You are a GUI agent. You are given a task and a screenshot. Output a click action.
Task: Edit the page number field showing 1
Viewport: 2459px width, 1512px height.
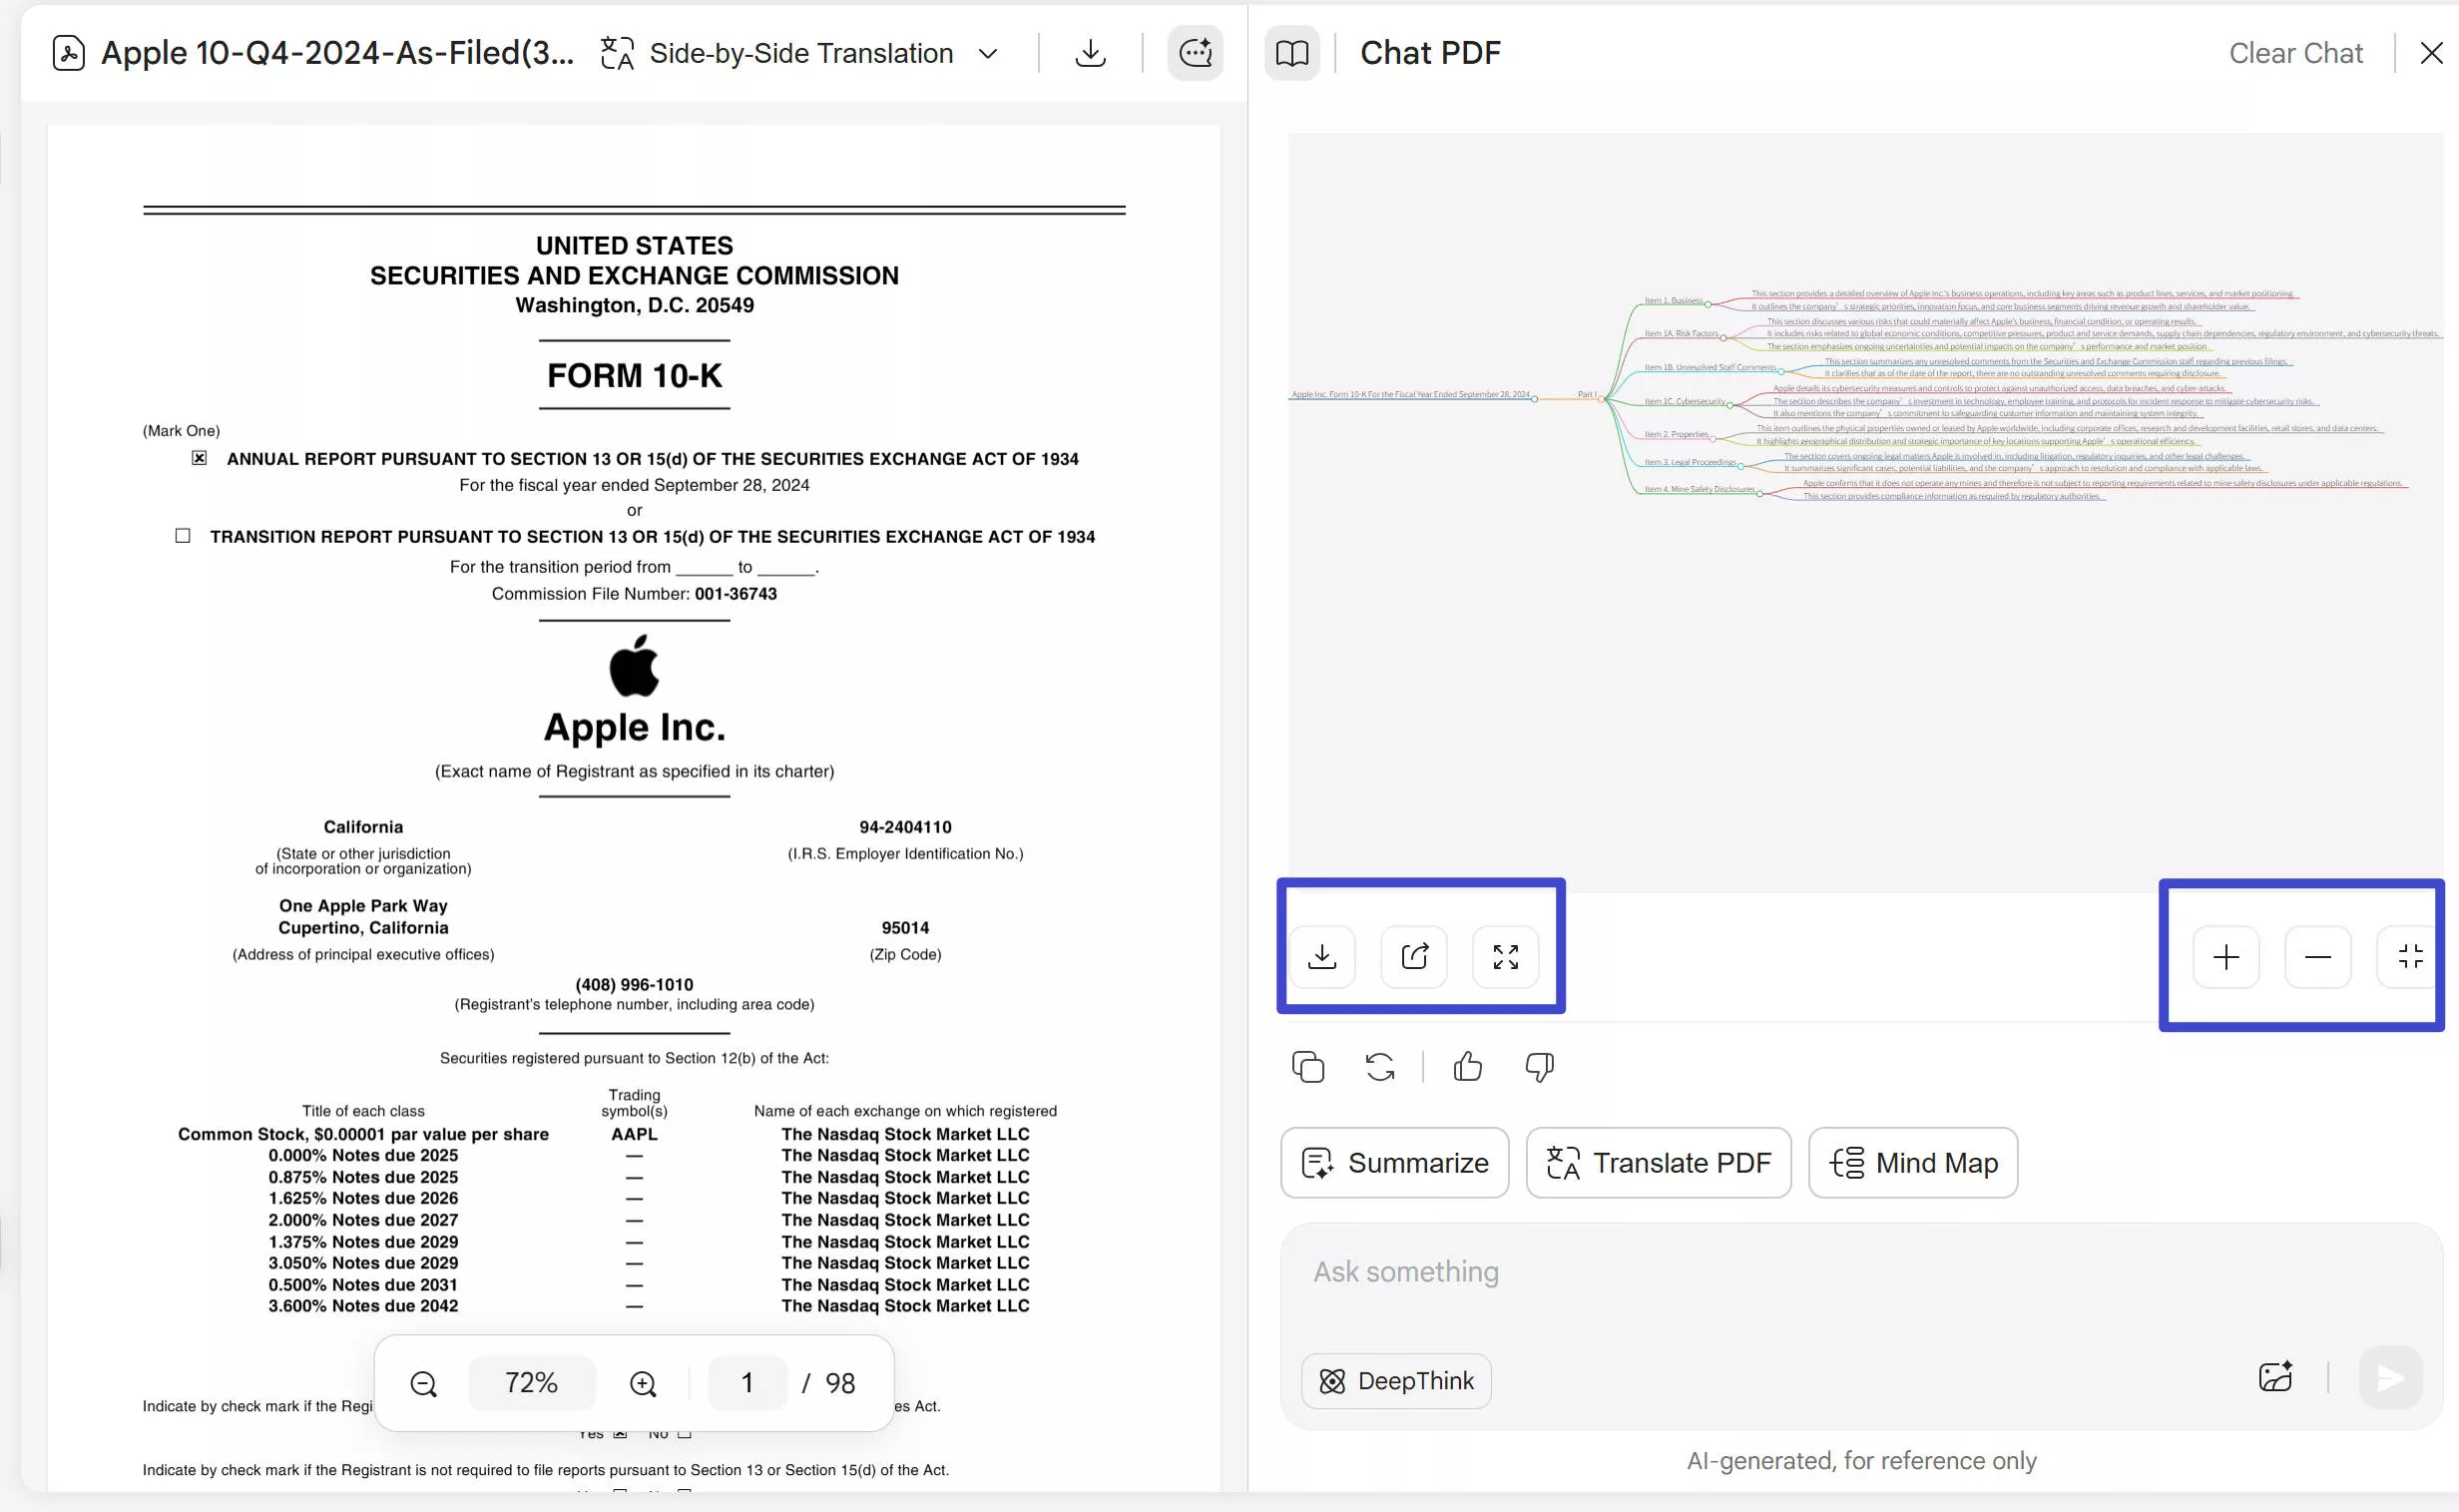point(746,1382)
